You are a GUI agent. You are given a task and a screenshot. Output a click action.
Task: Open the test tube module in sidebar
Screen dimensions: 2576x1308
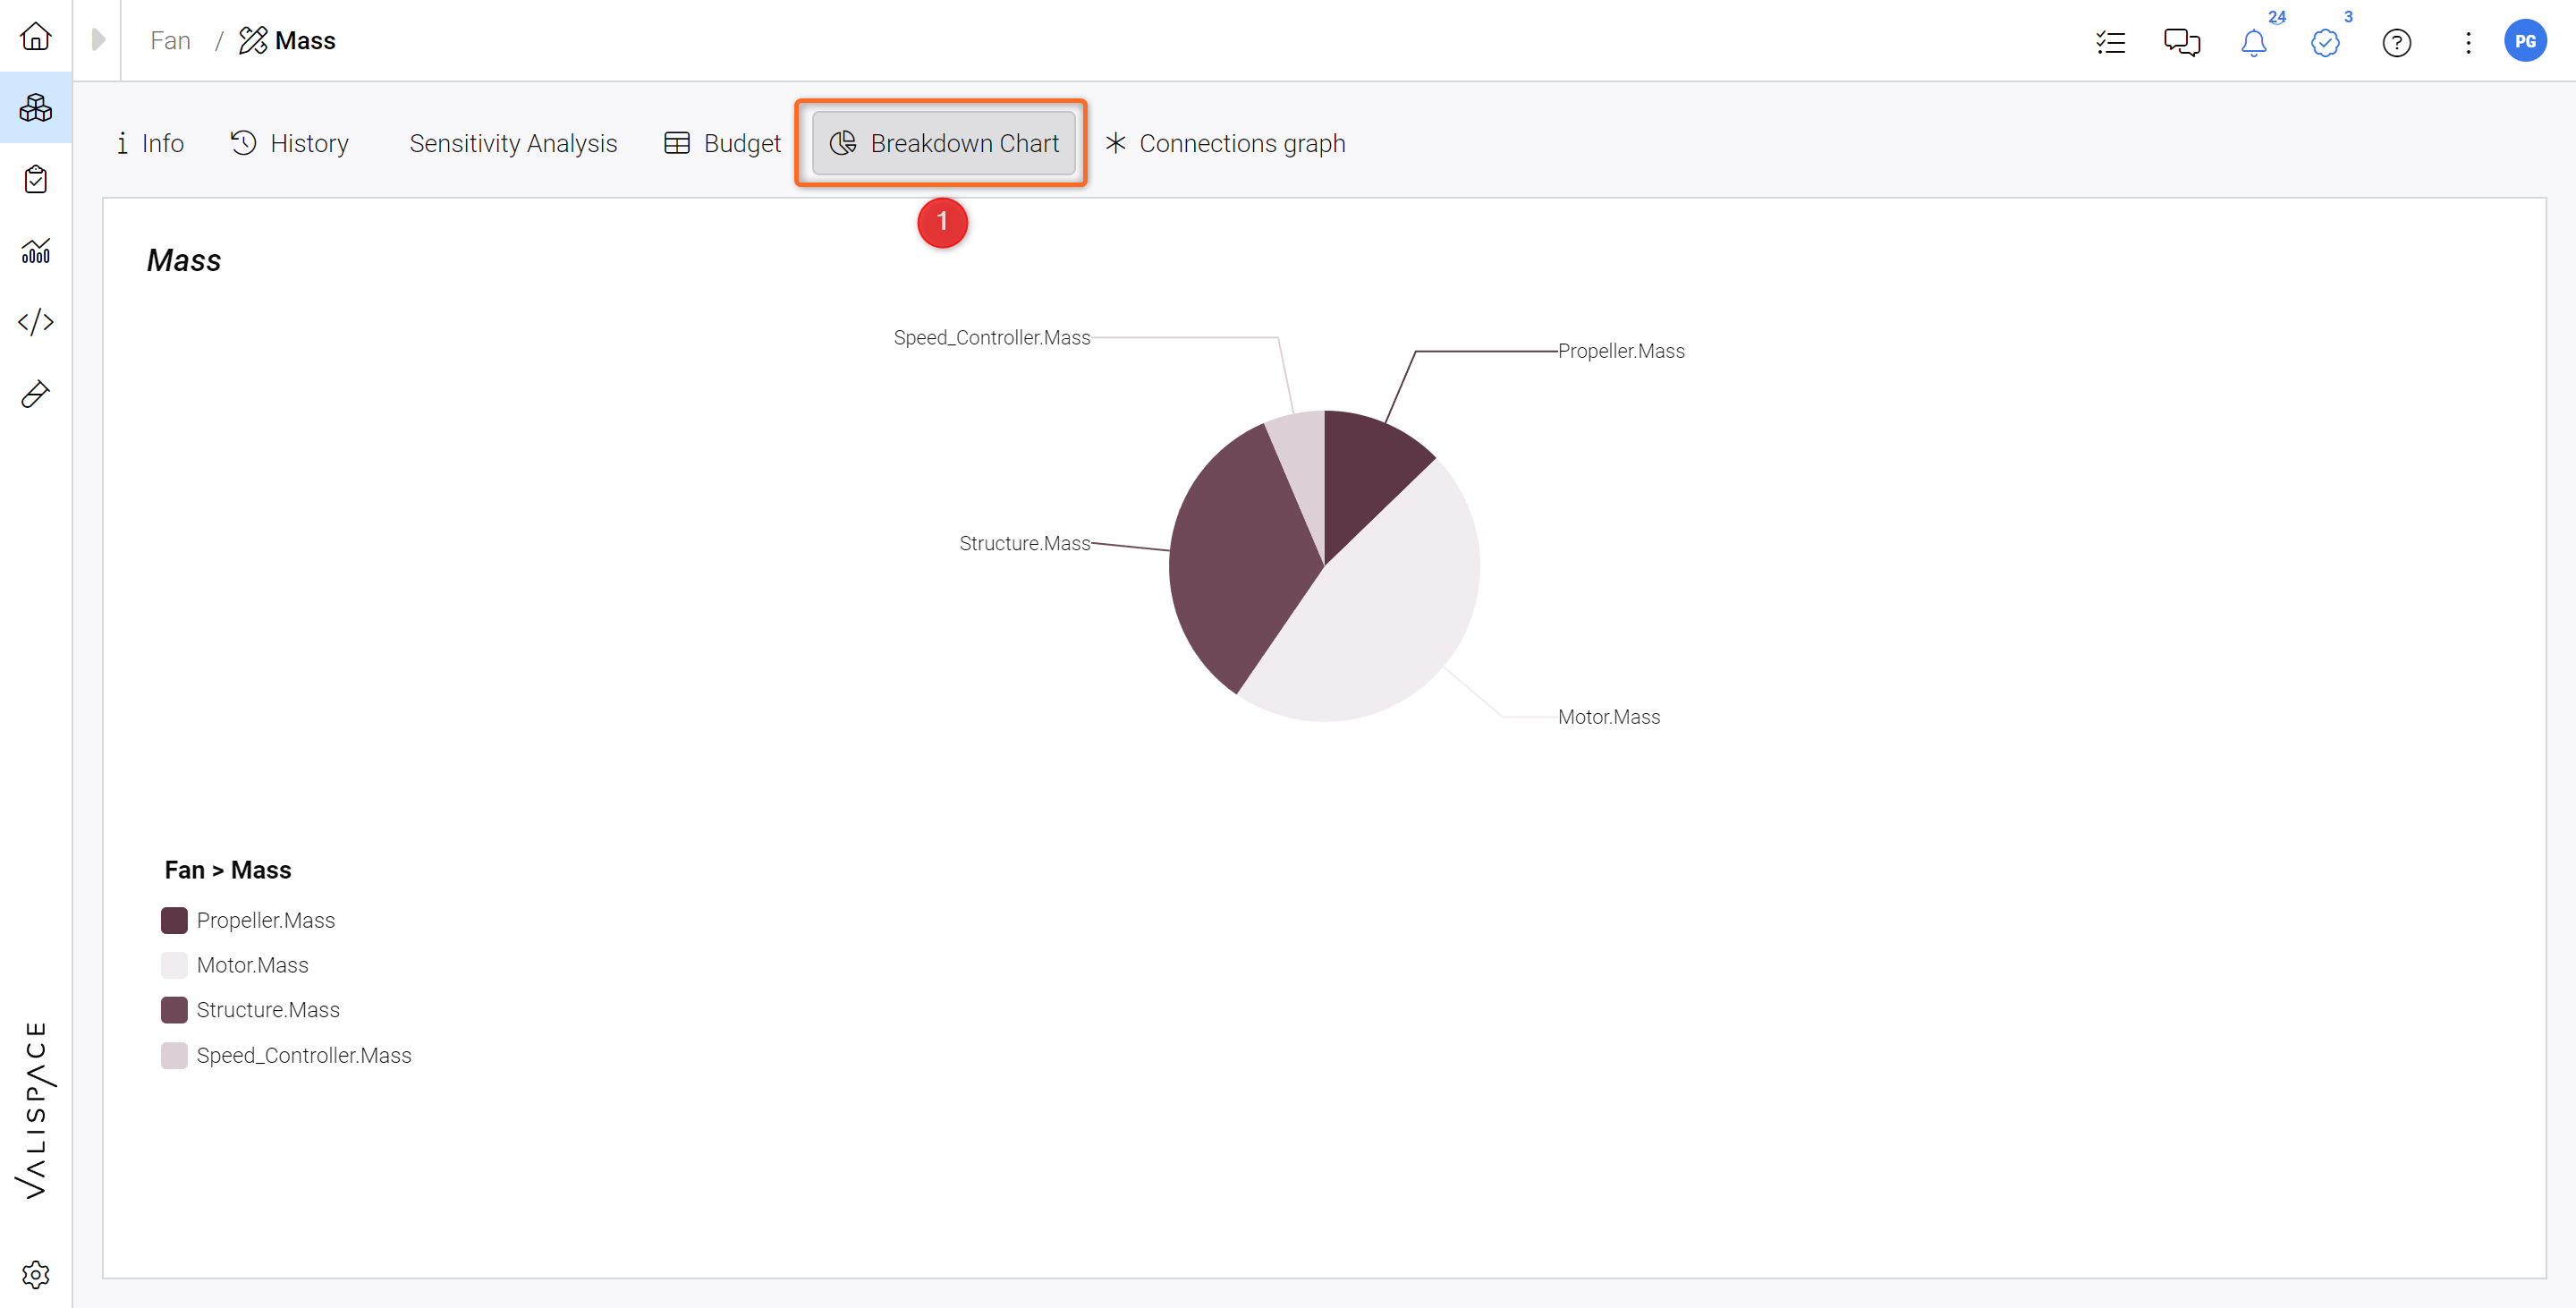[x=36, y=393]
